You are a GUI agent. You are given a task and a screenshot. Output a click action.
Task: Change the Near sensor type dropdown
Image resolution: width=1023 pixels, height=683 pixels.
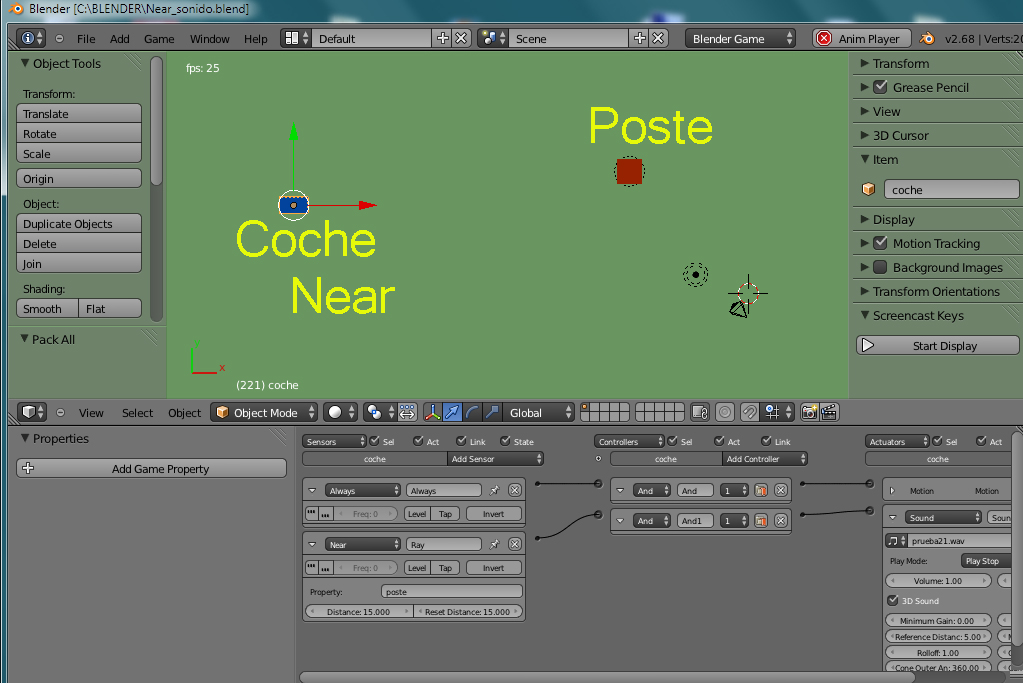tap(363, 545)
